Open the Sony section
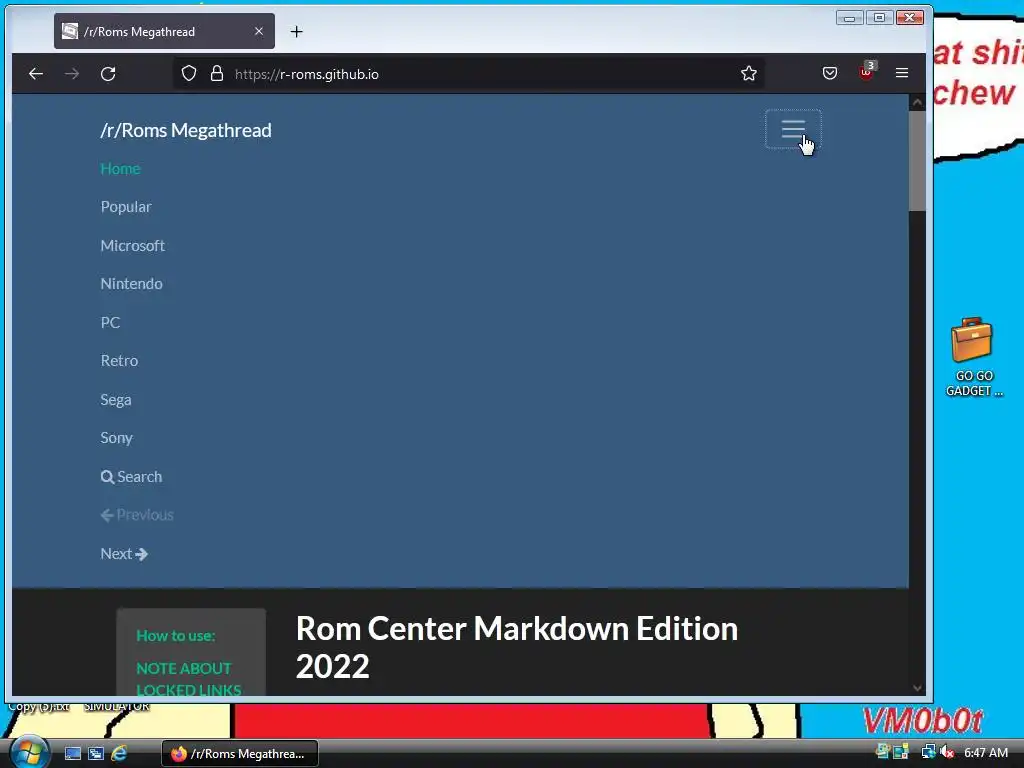This screenshot has height=768, width=1024. (116, 438)
